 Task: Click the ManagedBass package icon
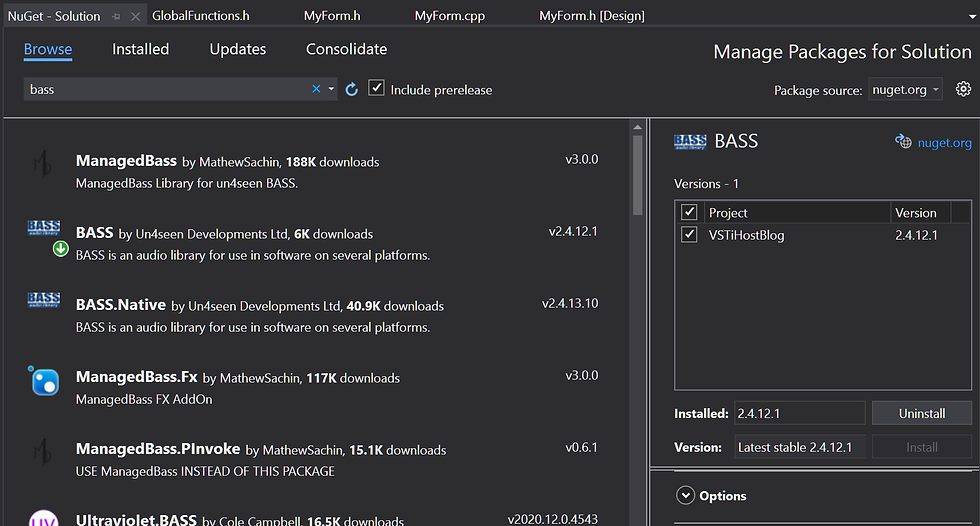click(43, 165)
